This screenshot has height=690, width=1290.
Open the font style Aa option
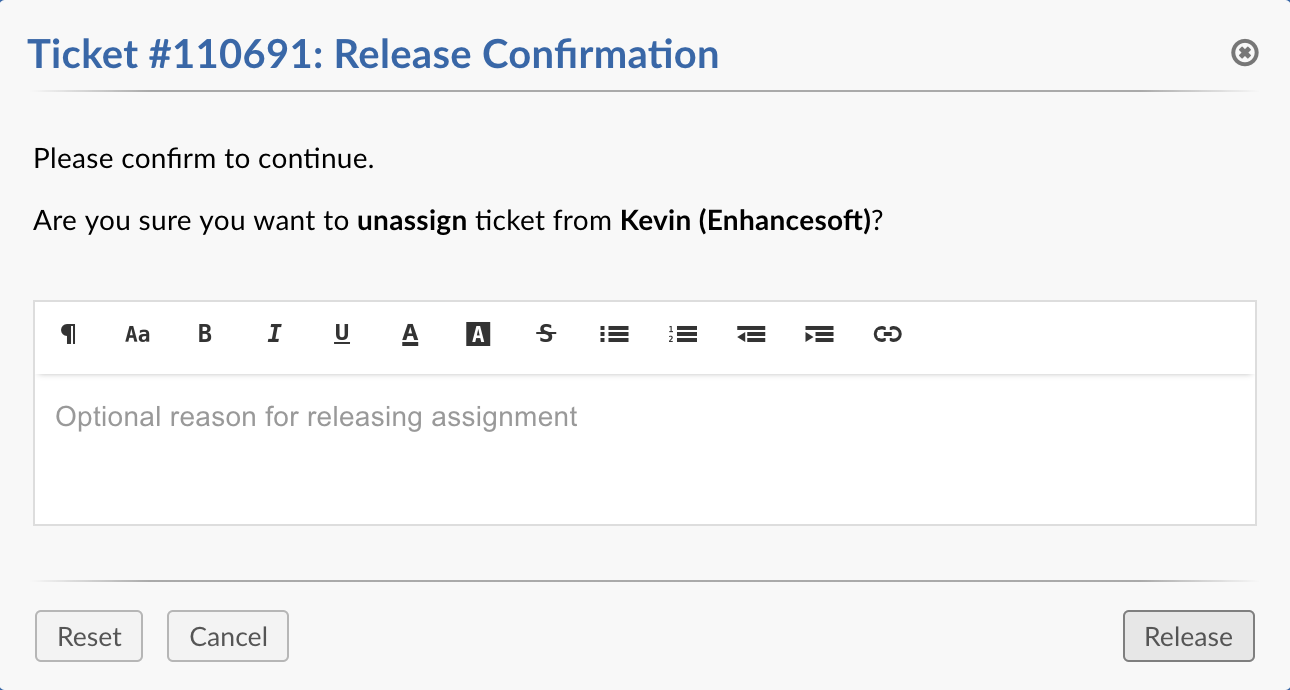point(137,334)
